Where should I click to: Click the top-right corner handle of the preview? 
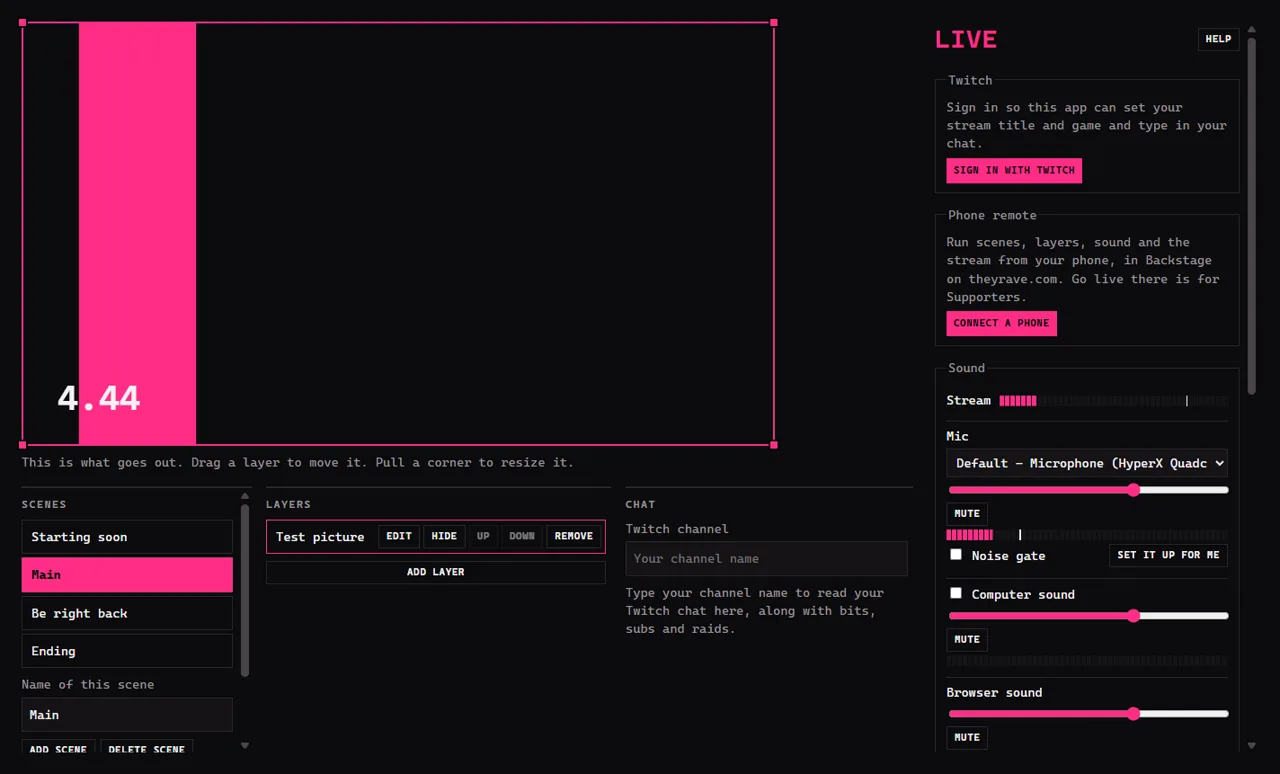click(x=774, y=22)
